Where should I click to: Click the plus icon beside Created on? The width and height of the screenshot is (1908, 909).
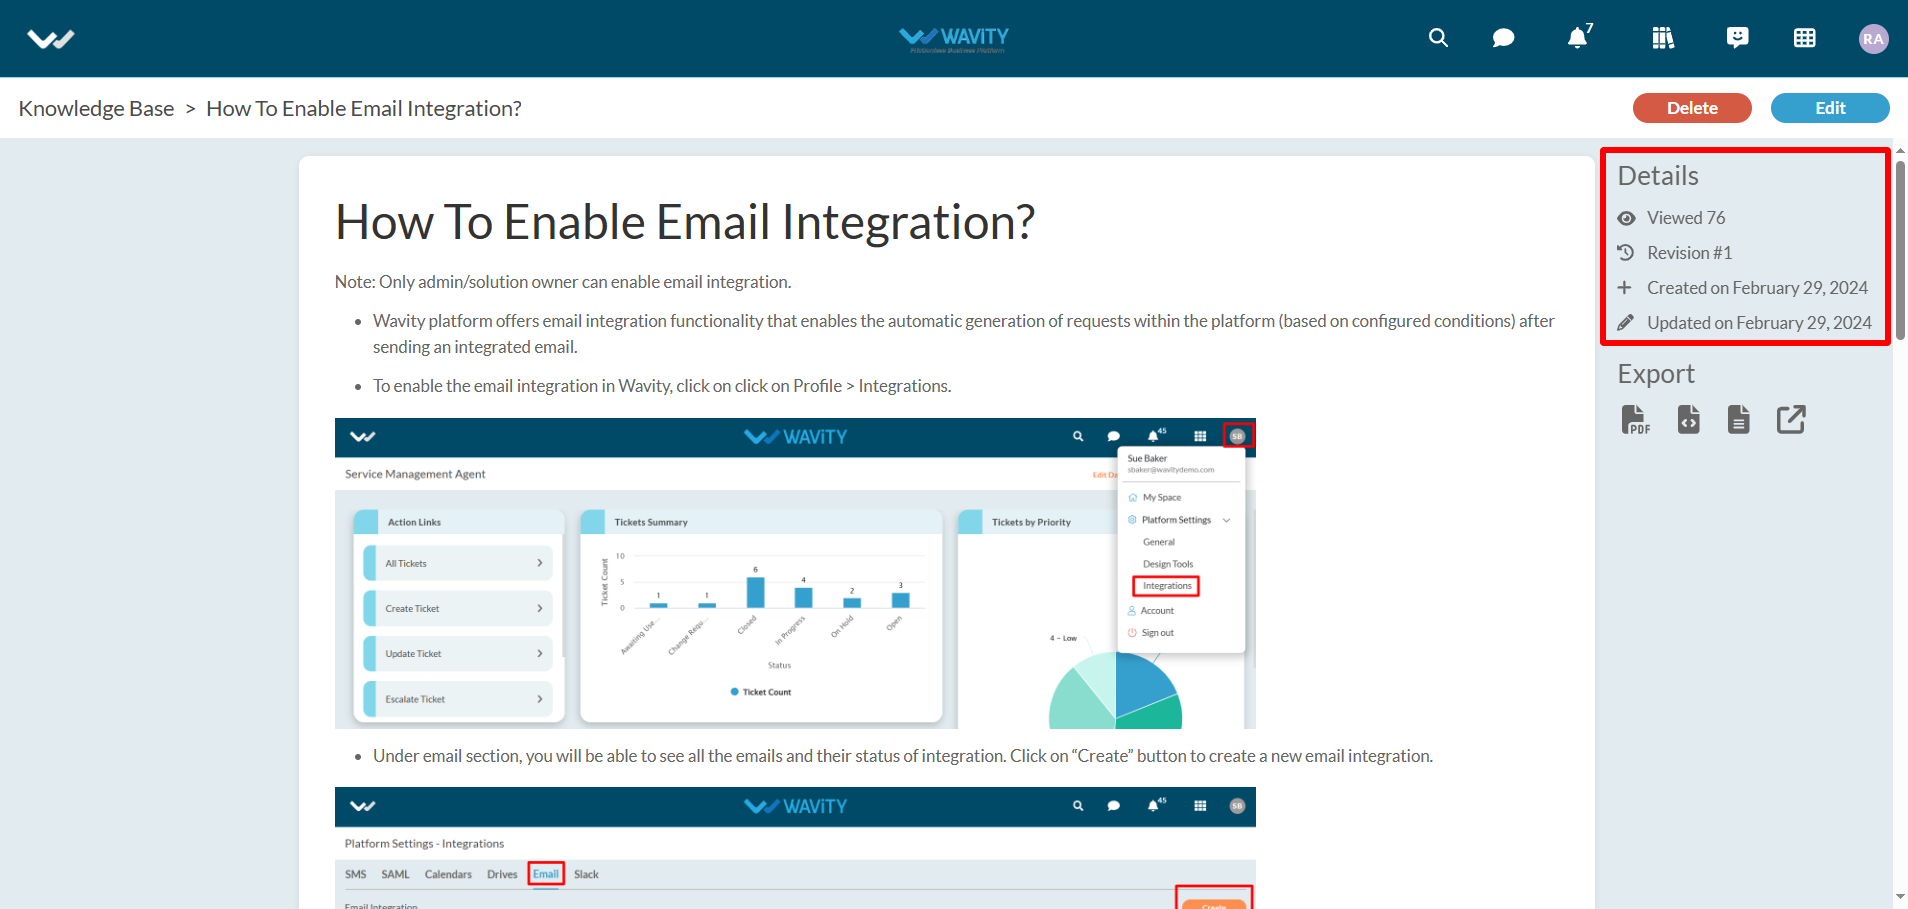(x=1625, y=288)
